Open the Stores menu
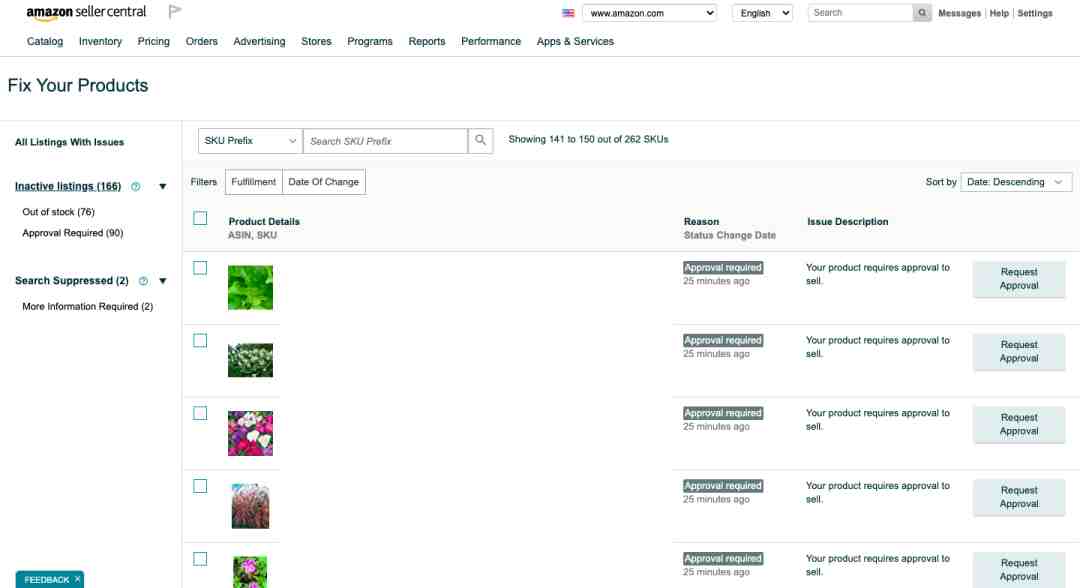This screenshot has width=1080, height=588. [316, 41]
